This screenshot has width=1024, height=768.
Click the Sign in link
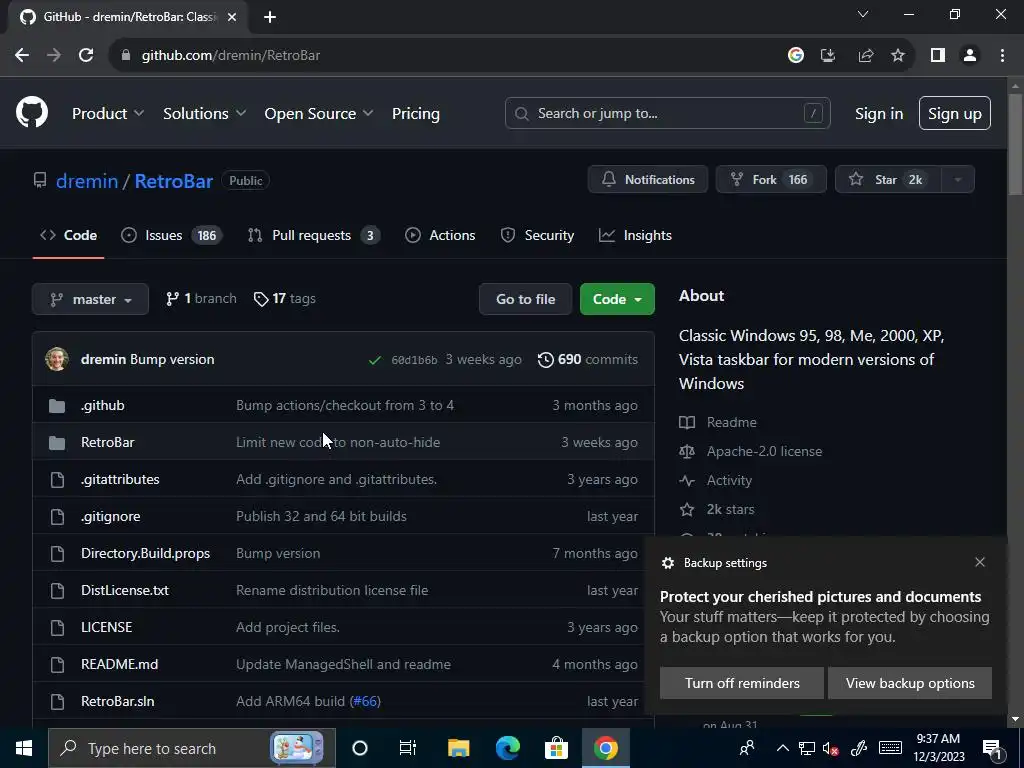pos(879,114)
